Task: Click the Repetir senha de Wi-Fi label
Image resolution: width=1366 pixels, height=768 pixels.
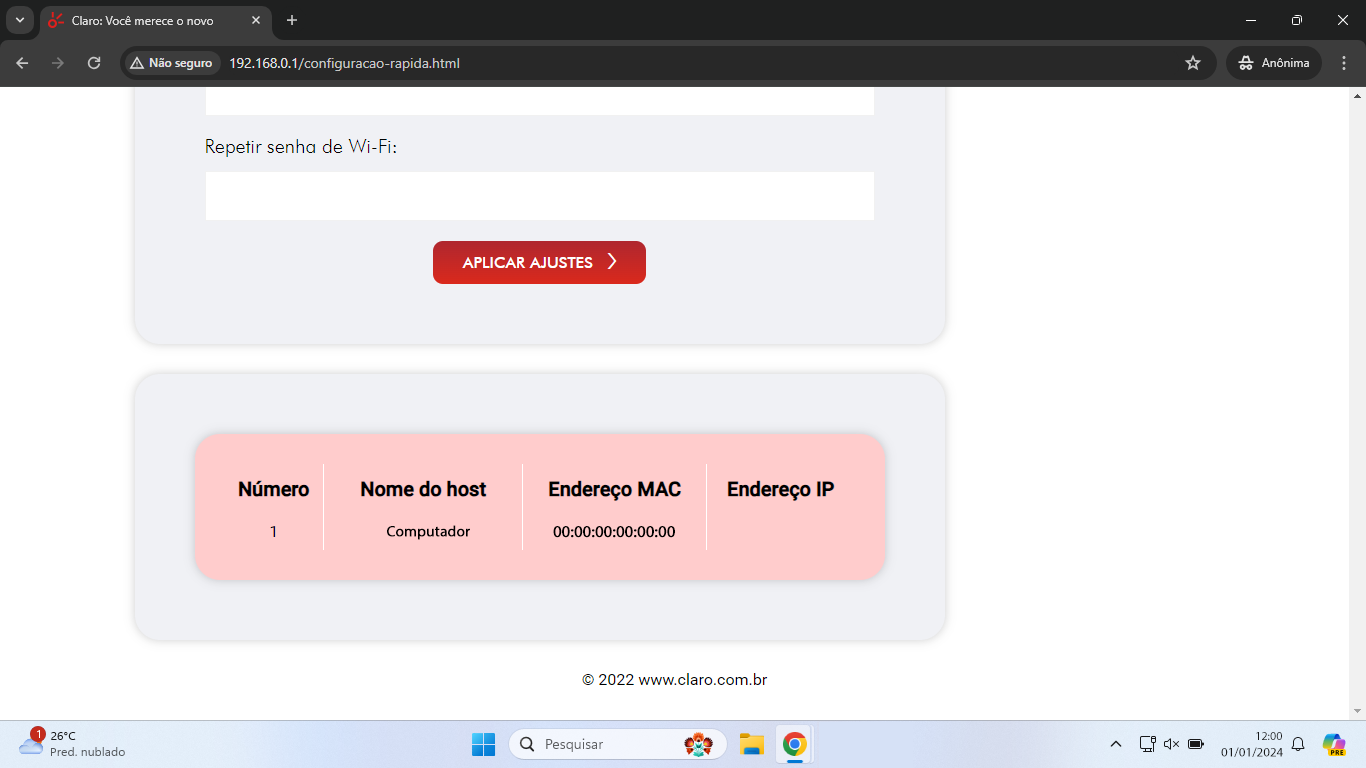Action: click(x=301, y=147)
